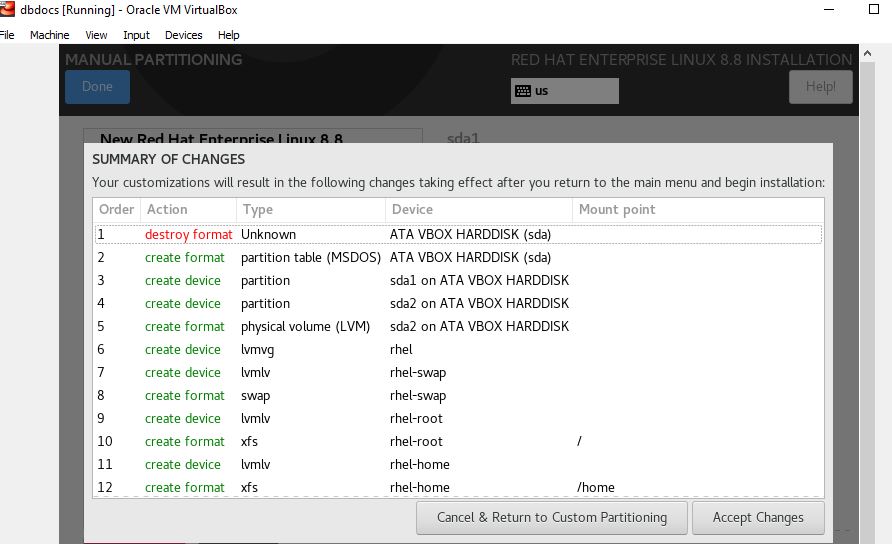Click 'xfs' type in row 10
Viewport: 892px width, 544px height.
click(249, 441)
